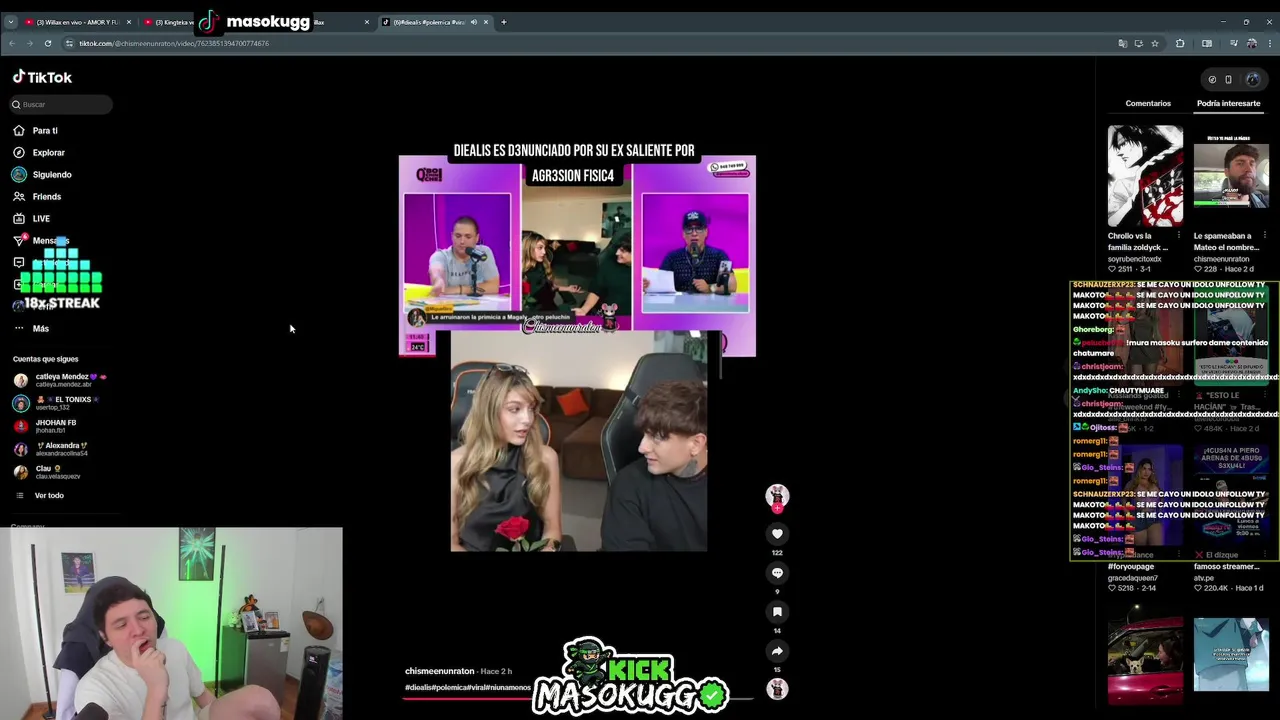Focus the Buscar search field
Image resolution: width=1280 pixels, height=720 pixels.
tap(62, 104)
